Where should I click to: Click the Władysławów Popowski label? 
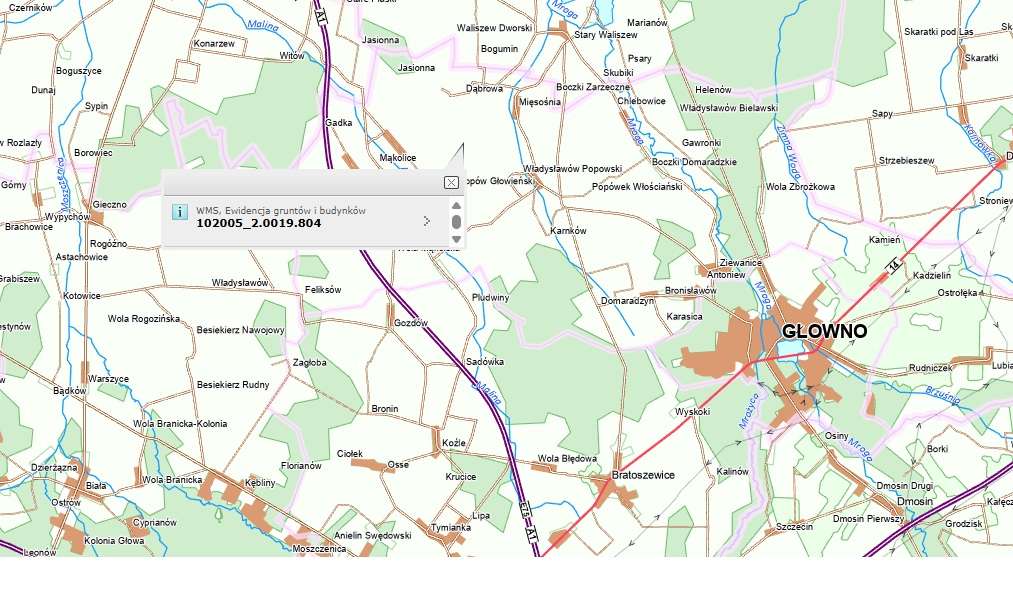[x=572, y=169]
